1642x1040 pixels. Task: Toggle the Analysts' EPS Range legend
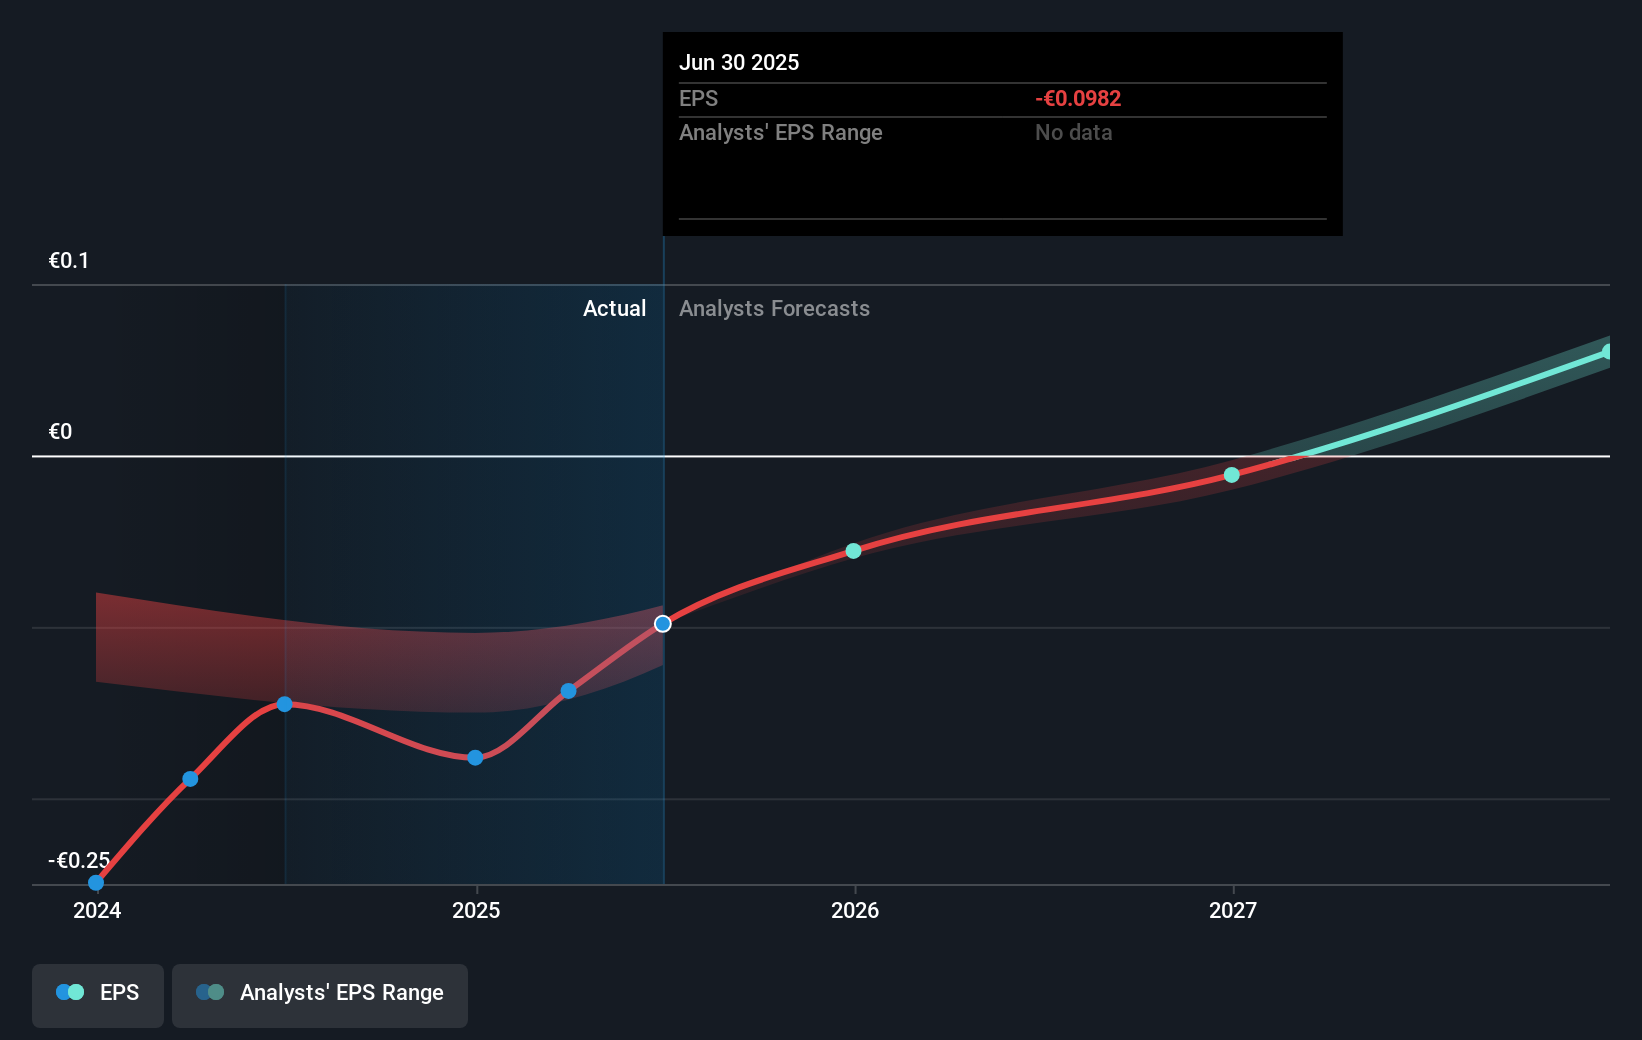tap(319, 994)
